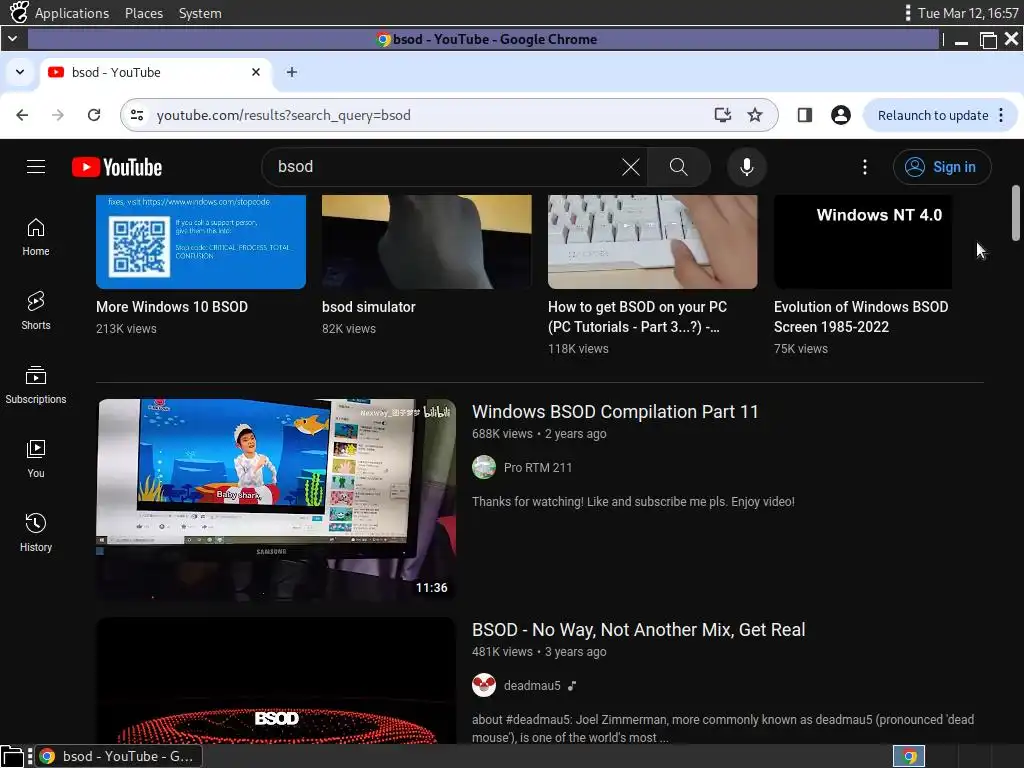Click the about #deadmau5 description text
Viewport: 1024px width, 768px height.
(723, 728)
